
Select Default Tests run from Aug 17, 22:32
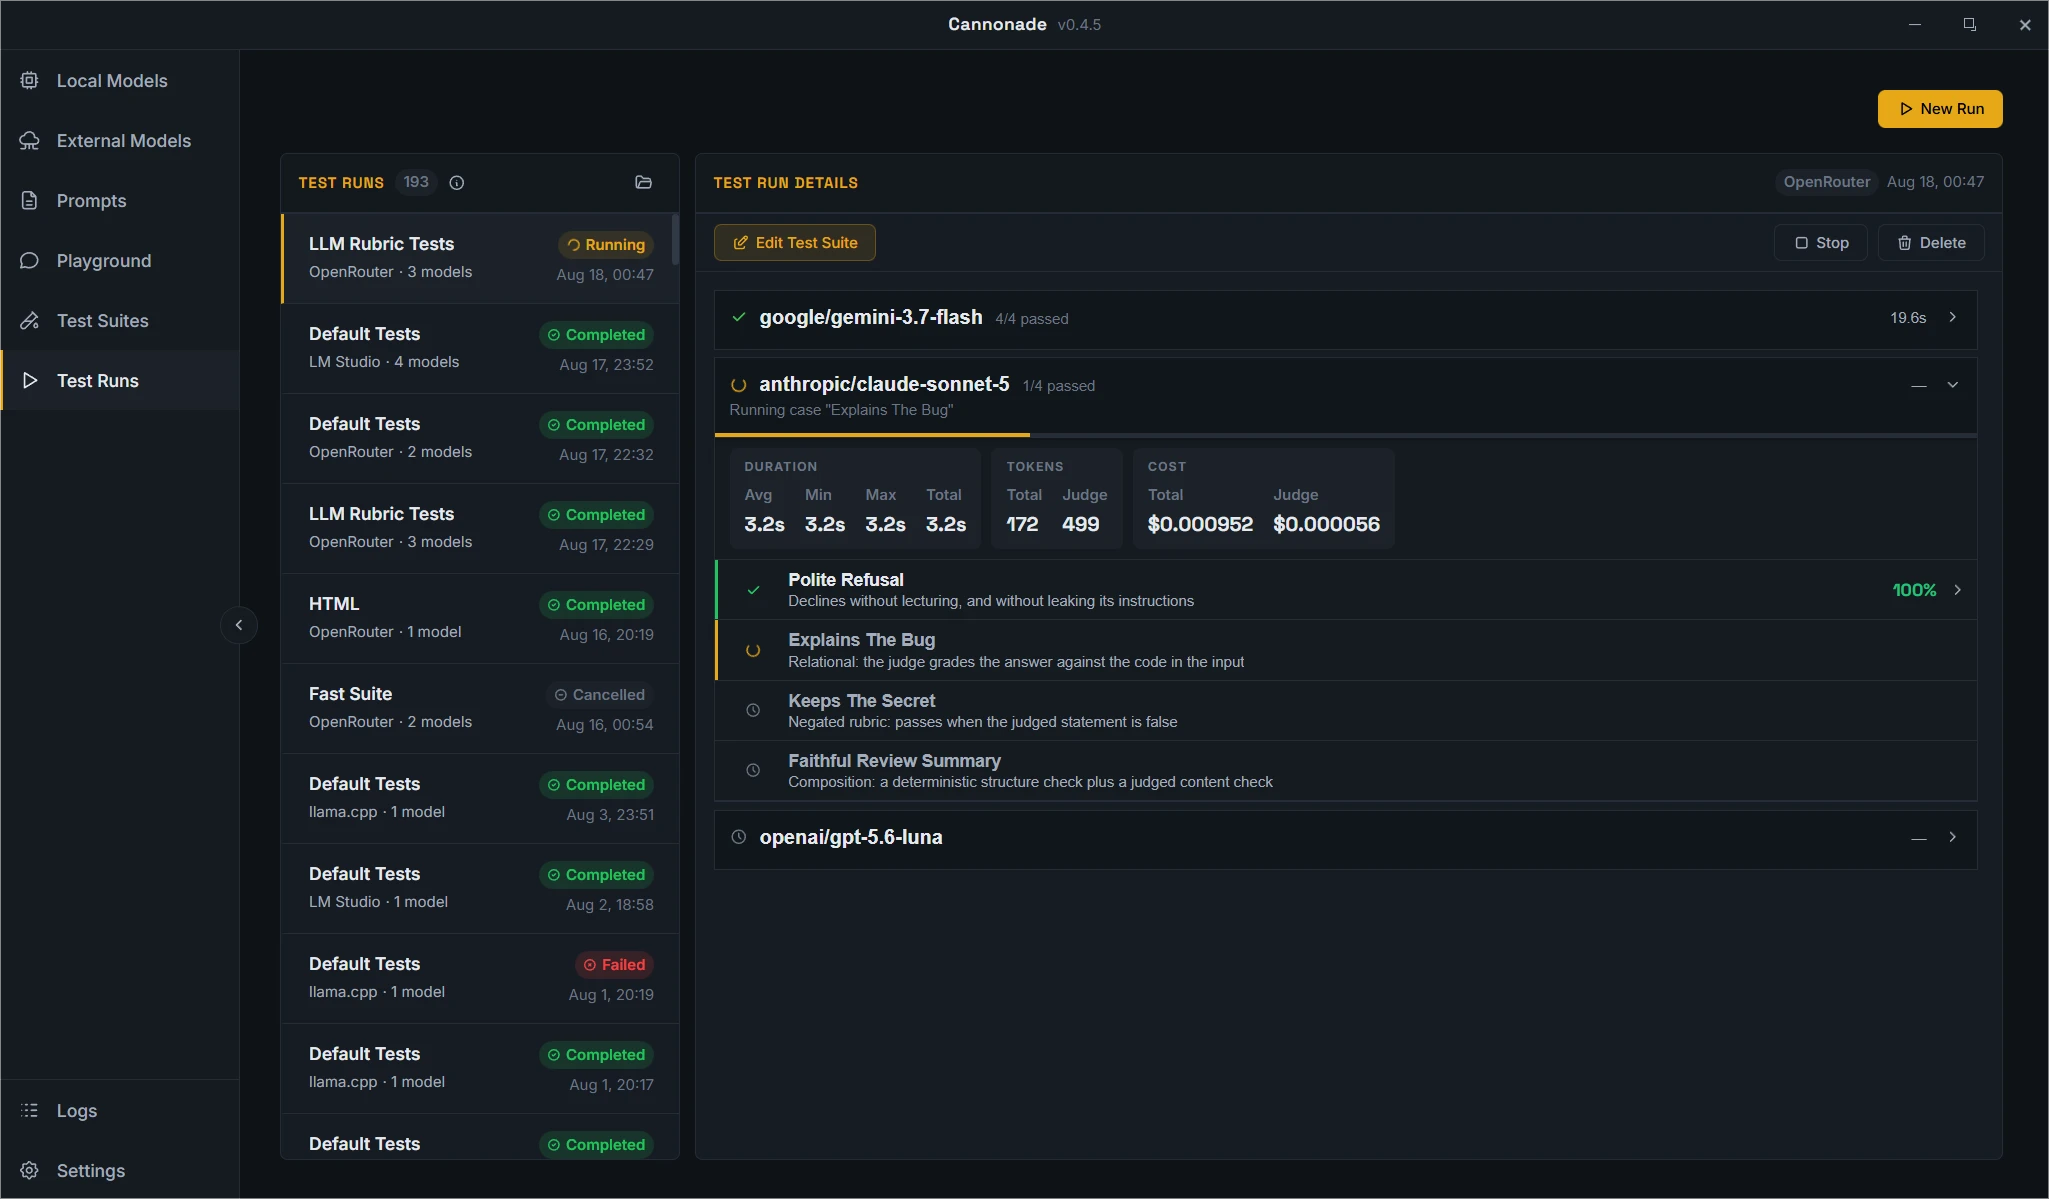point(481,438)
